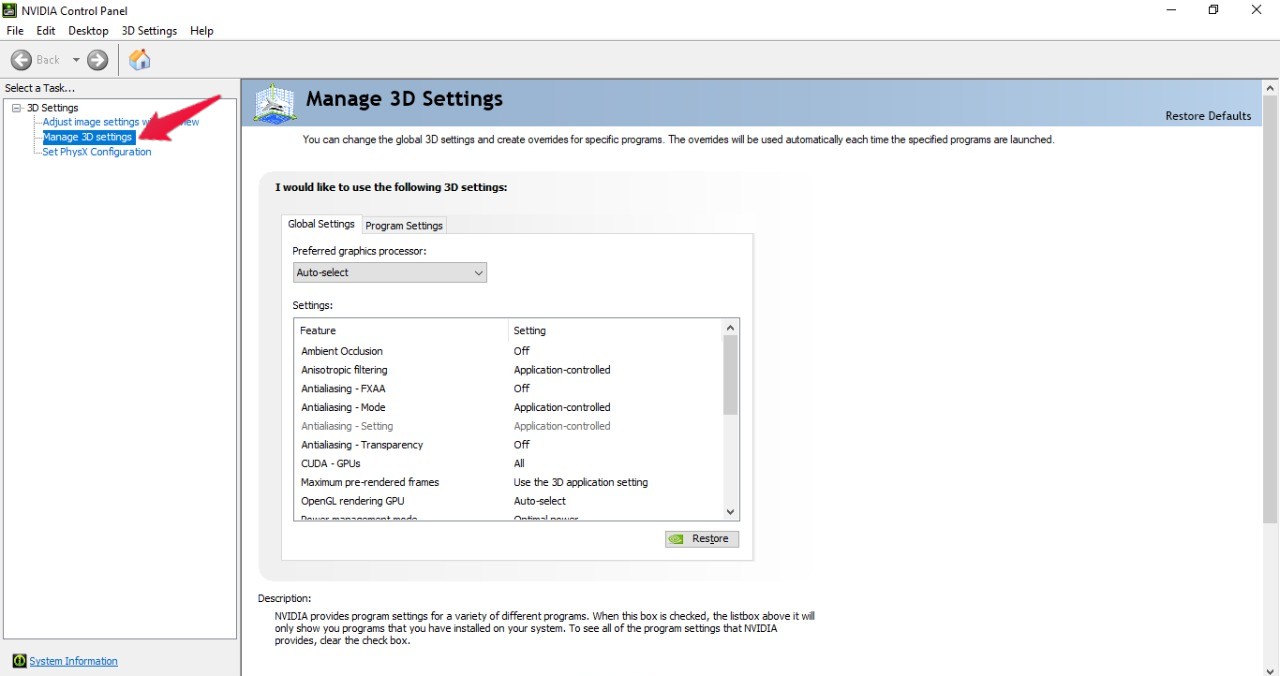Click the Ambient Occlusion Off value
Image resolution: width=1280 pixels, height=676 pixels.
521,351
